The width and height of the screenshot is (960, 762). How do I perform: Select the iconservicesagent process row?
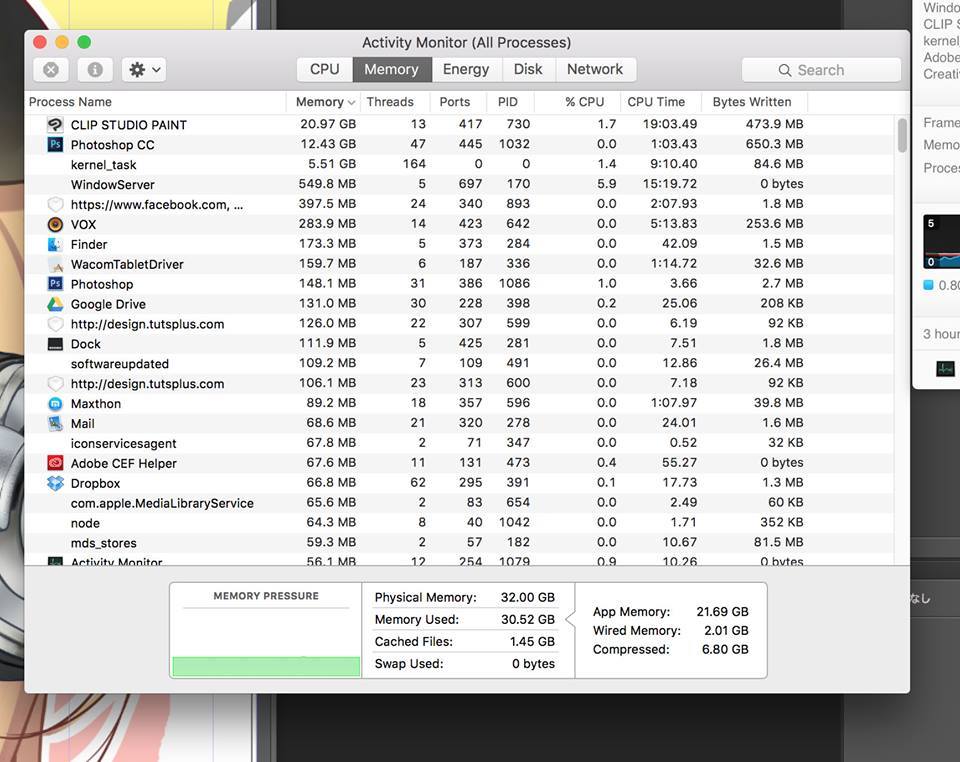pos(459,443)
